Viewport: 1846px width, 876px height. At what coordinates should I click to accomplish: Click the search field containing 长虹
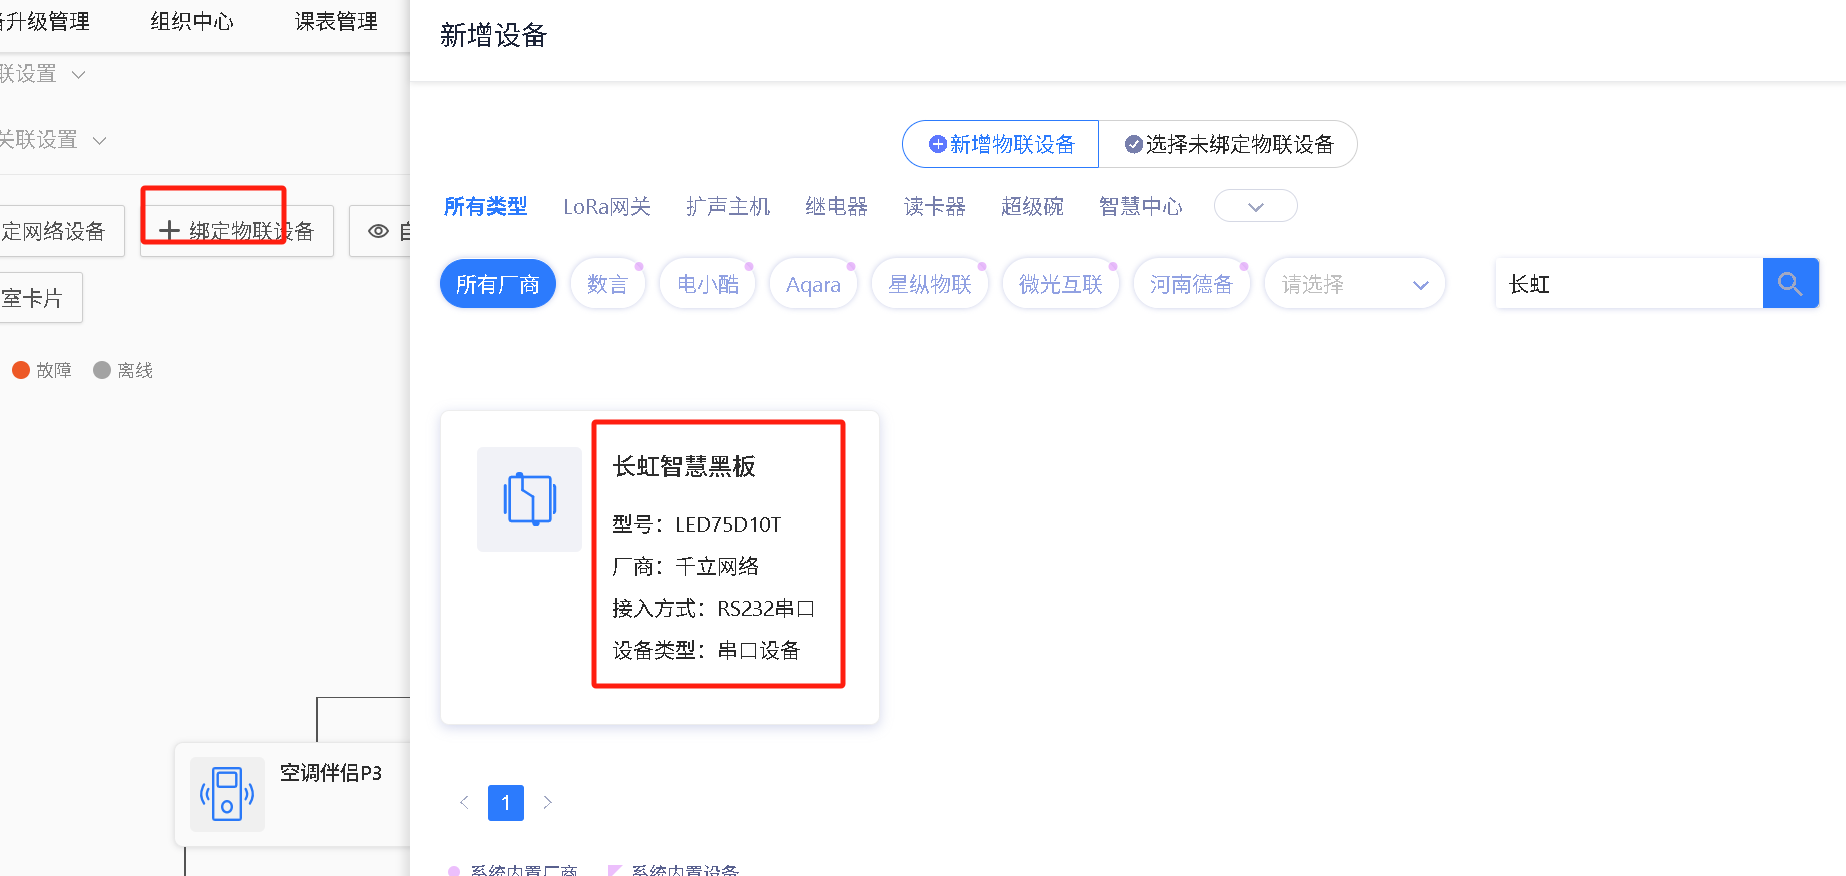[x=1627, y=284]
